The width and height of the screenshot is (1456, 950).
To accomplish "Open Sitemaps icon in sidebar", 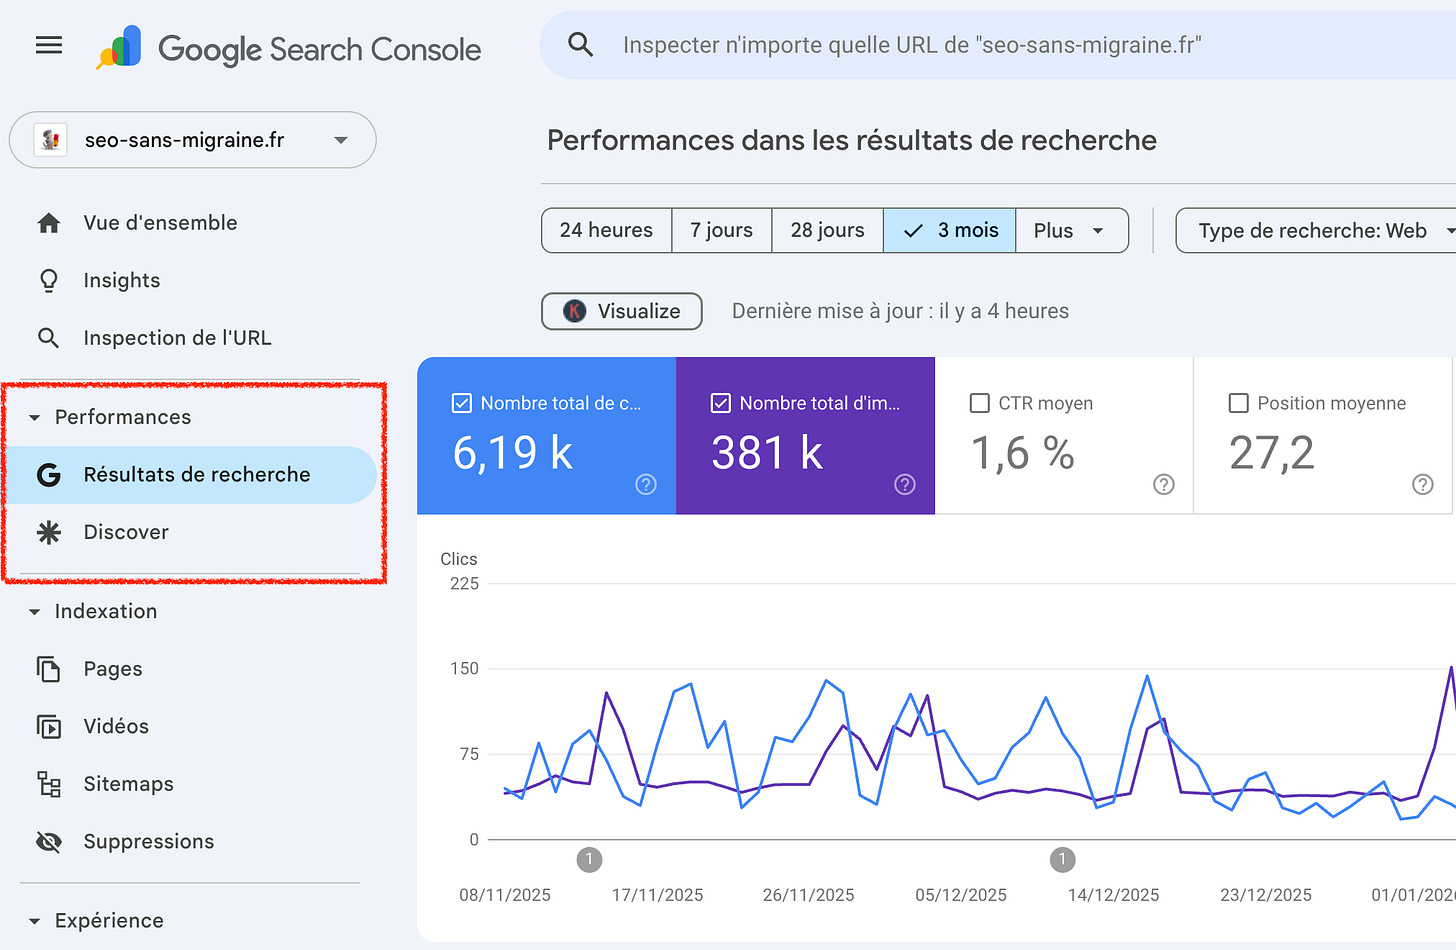I will pos(49,784).
